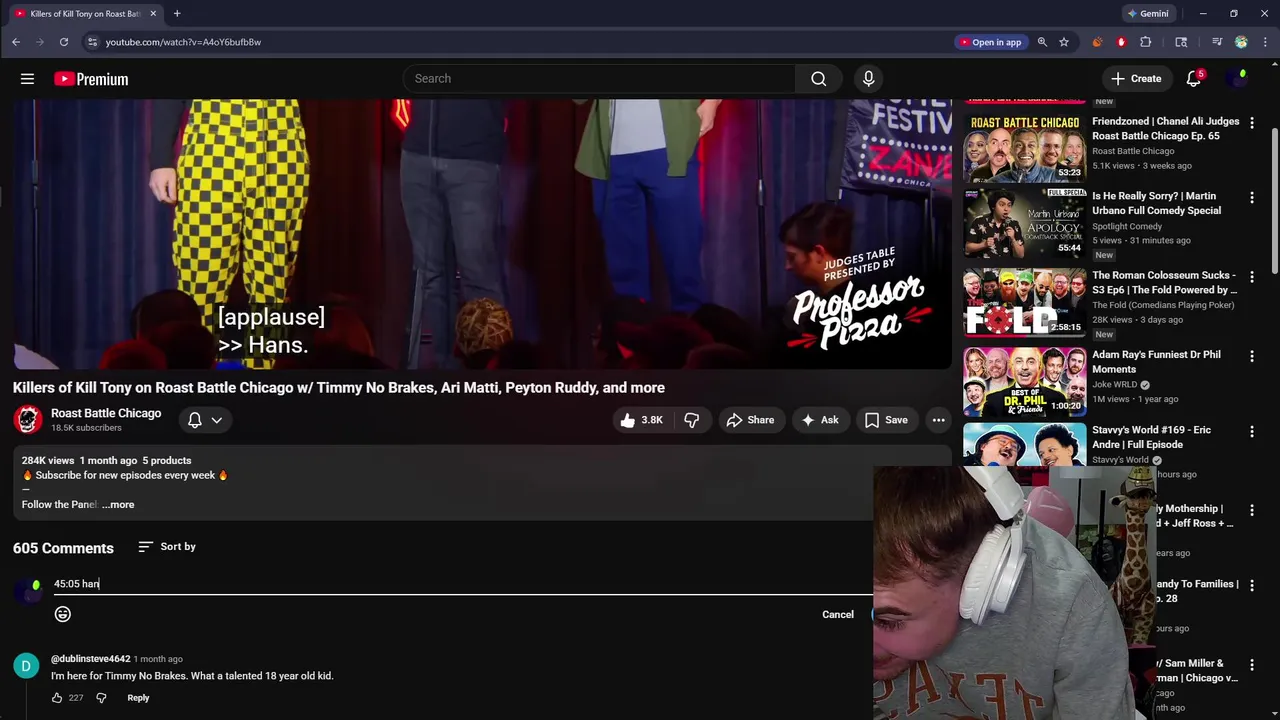
Task: Expand subscription notification bell dropdown
Action: tap(205, 420)
